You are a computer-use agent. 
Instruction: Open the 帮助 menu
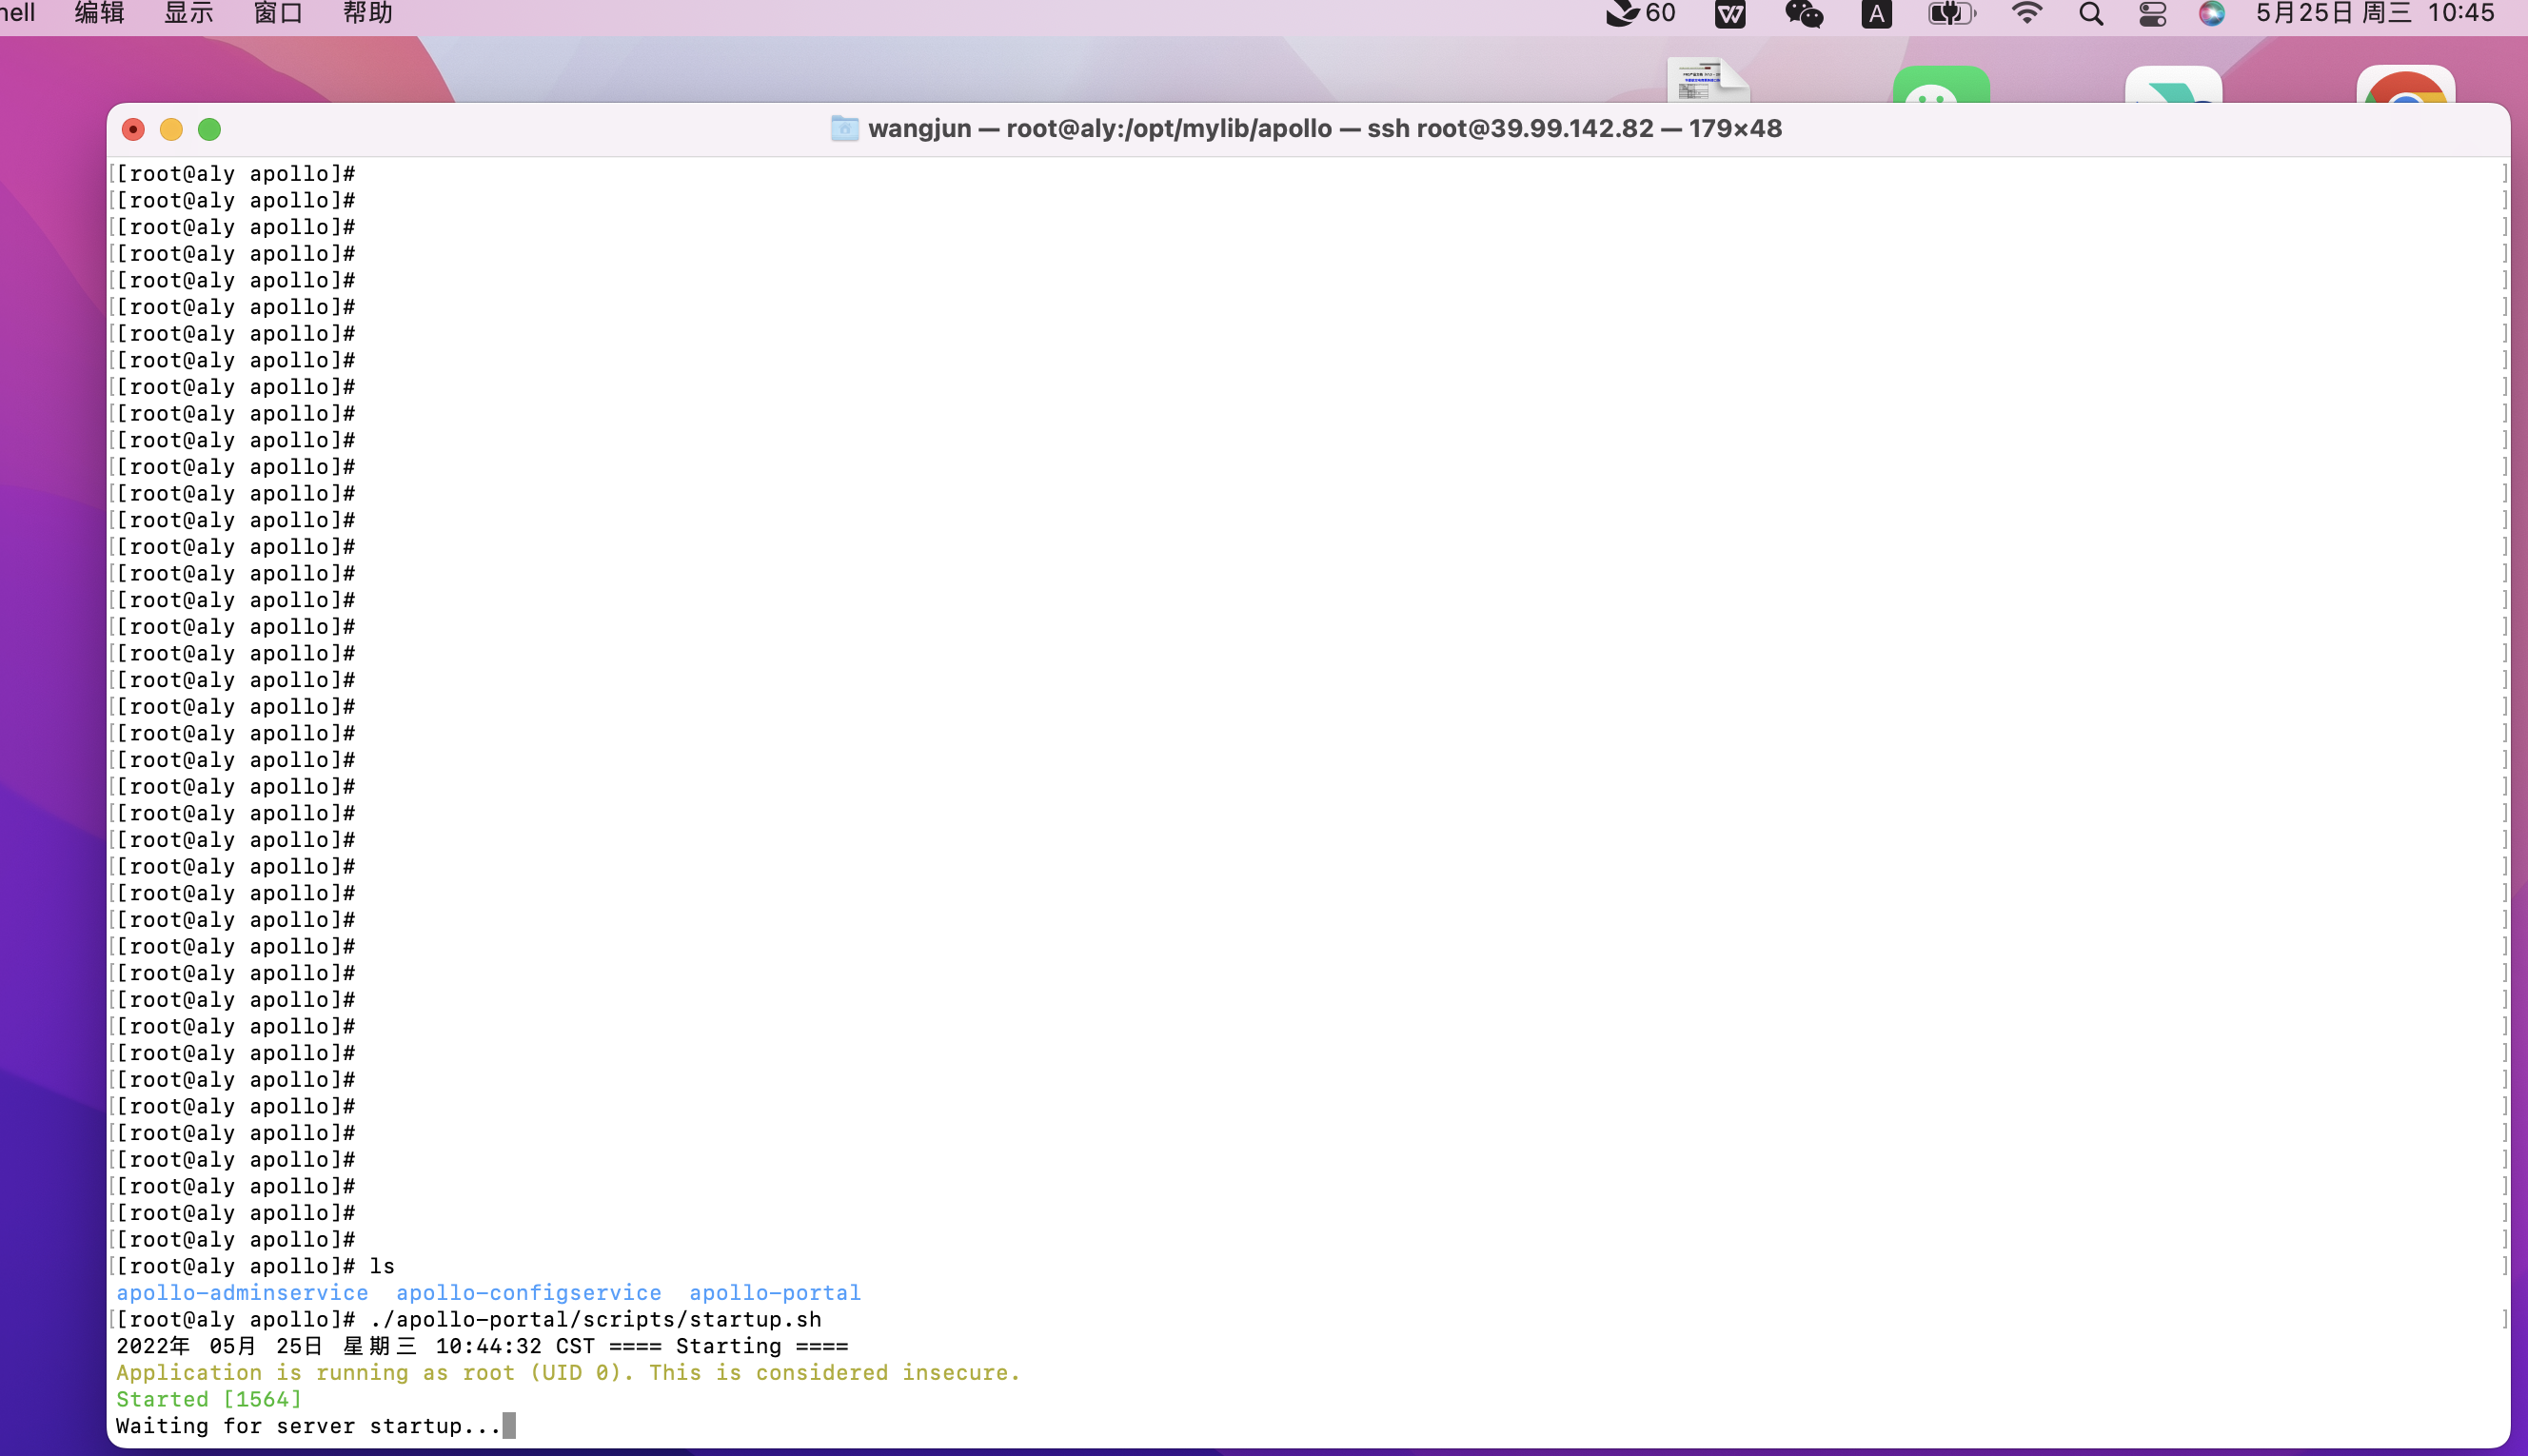tap(367, 14)
